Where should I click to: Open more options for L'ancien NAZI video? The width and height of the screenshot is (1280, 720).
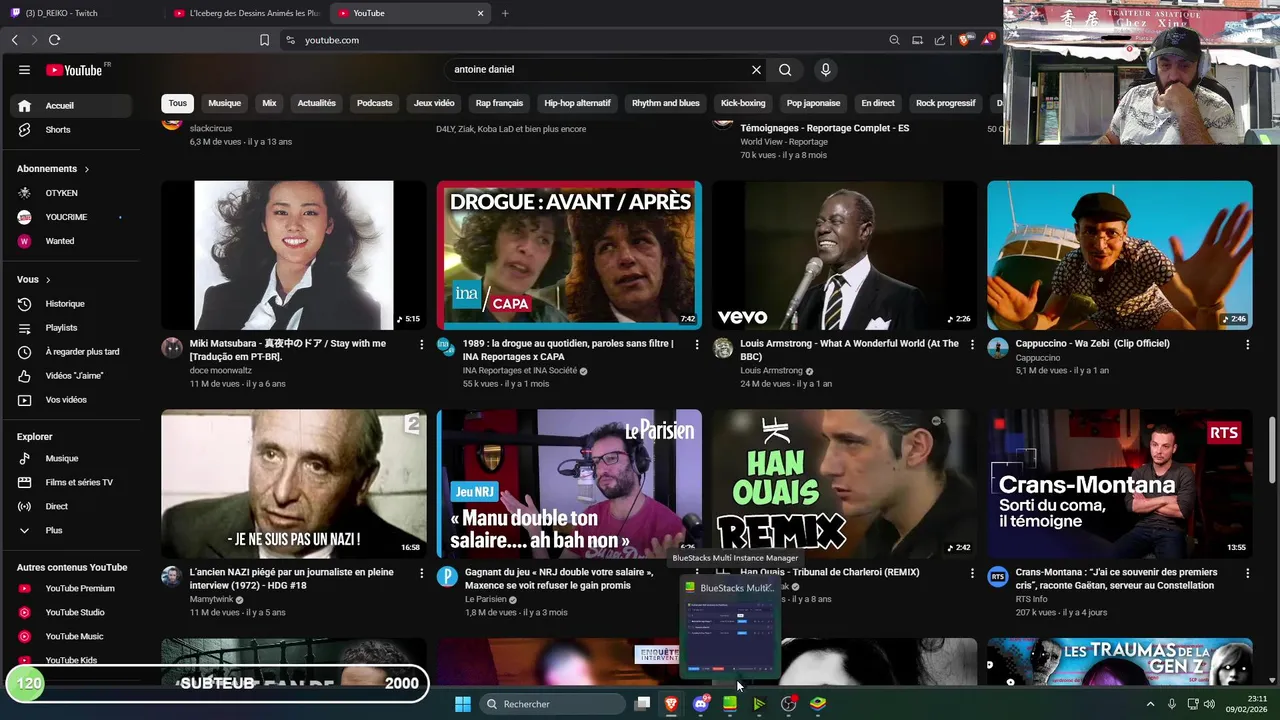coord(421,573)
